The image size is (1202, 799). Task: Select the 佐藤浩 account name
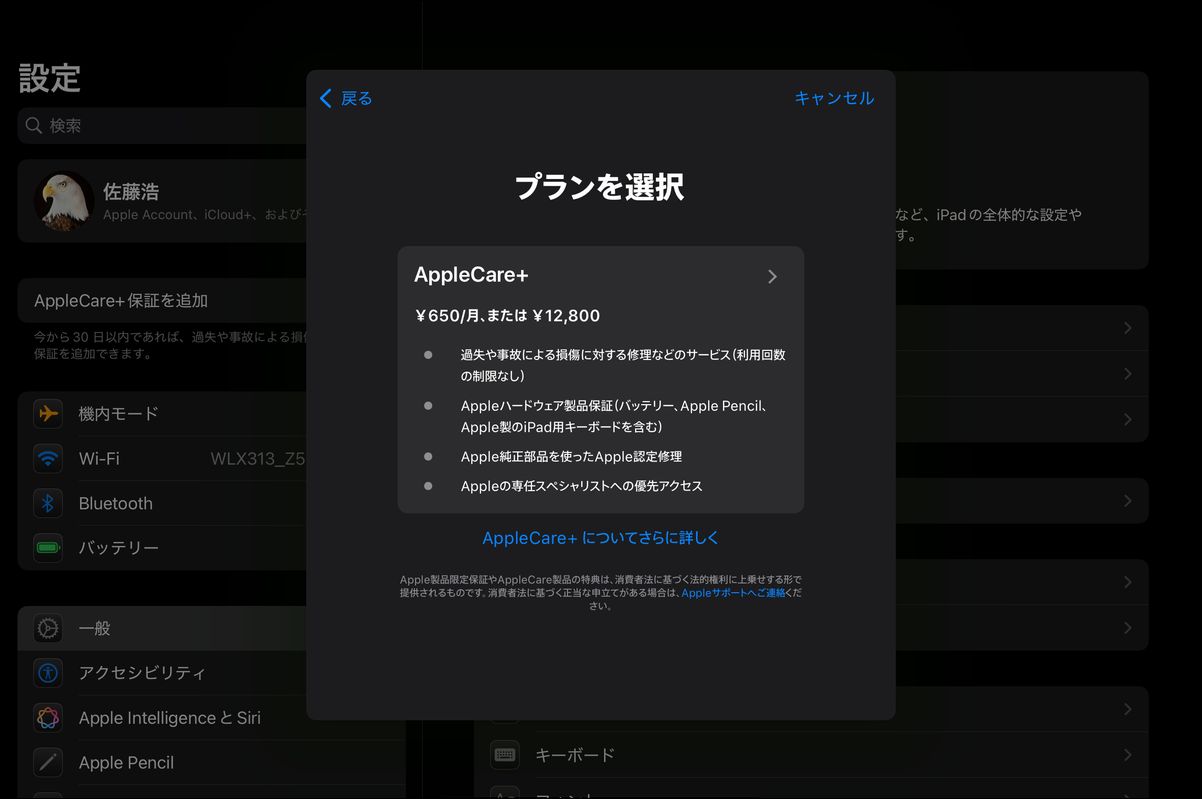coord(131,191)
